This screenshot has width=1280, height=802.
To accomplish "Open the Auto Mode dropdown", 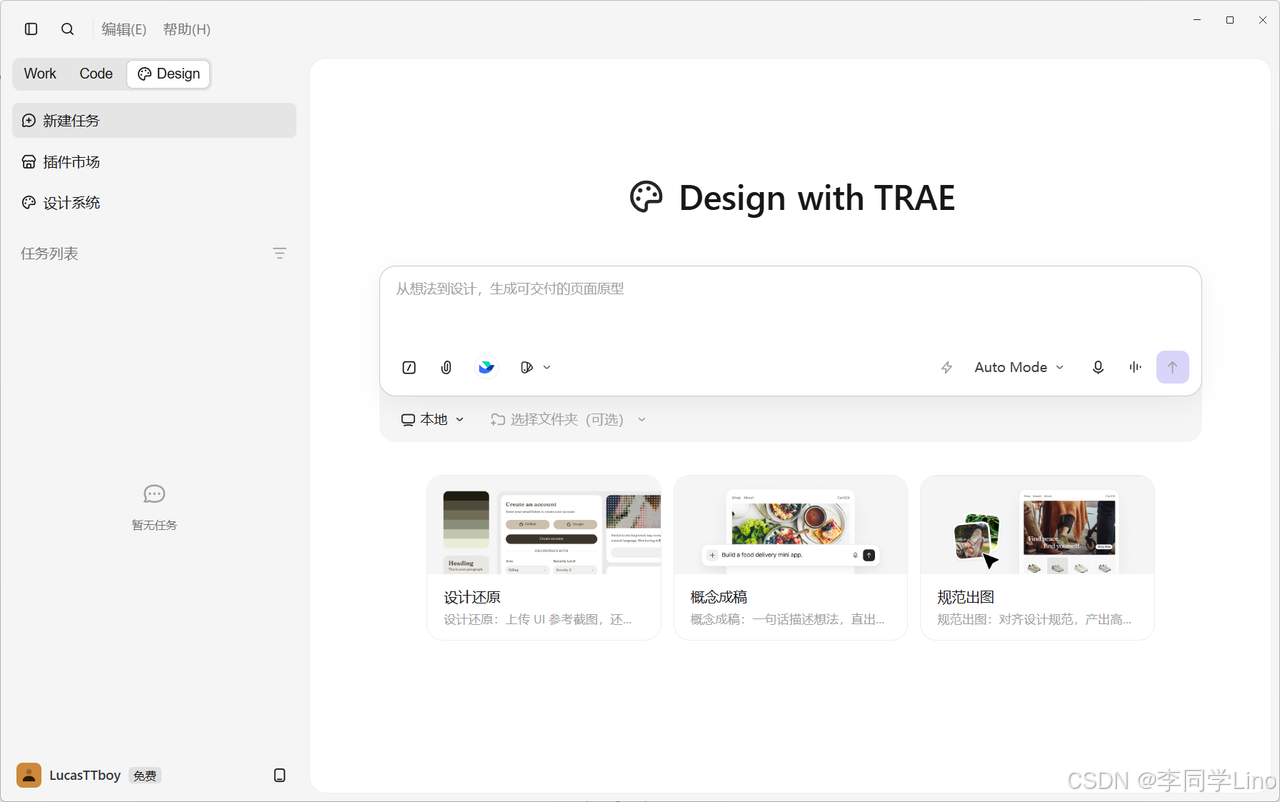I will click(x=1019, y=367).
